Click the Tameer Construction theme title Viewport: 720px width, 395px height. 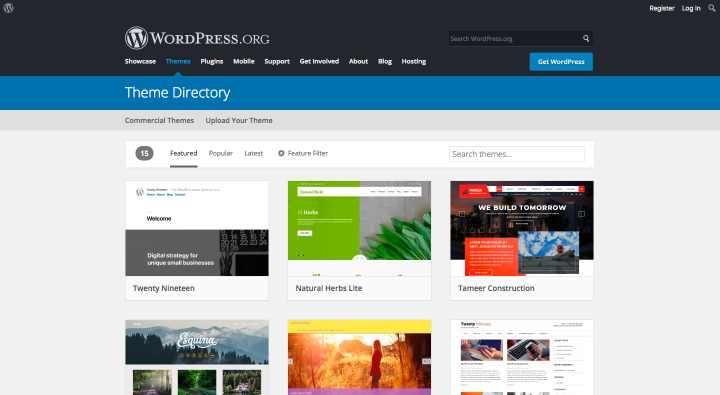click(496, 288)
